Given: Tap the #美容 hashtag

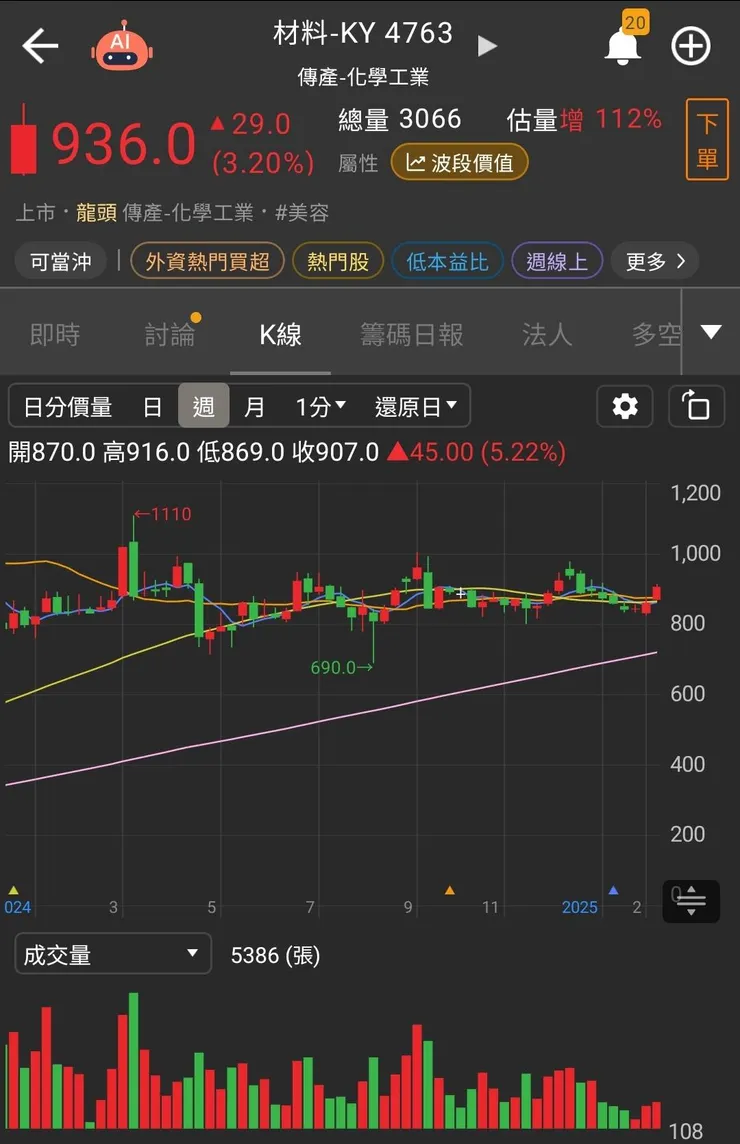Looking at the screenshot, I should (302, 212).
